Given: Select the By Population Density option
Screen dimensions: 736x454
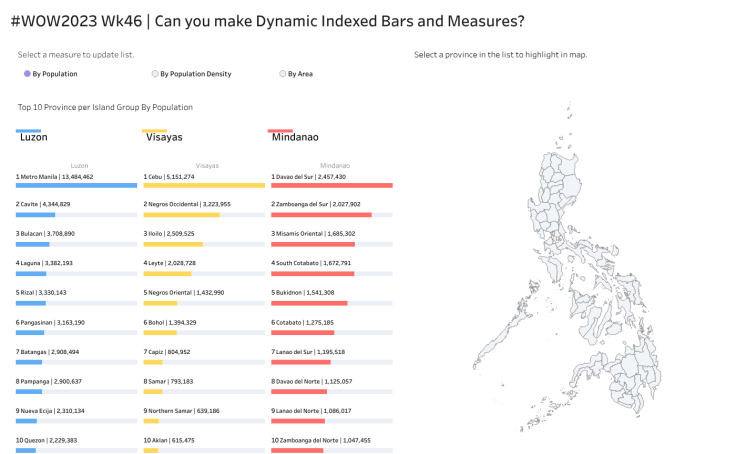Looking at the screenshot, I should point(155,73).
